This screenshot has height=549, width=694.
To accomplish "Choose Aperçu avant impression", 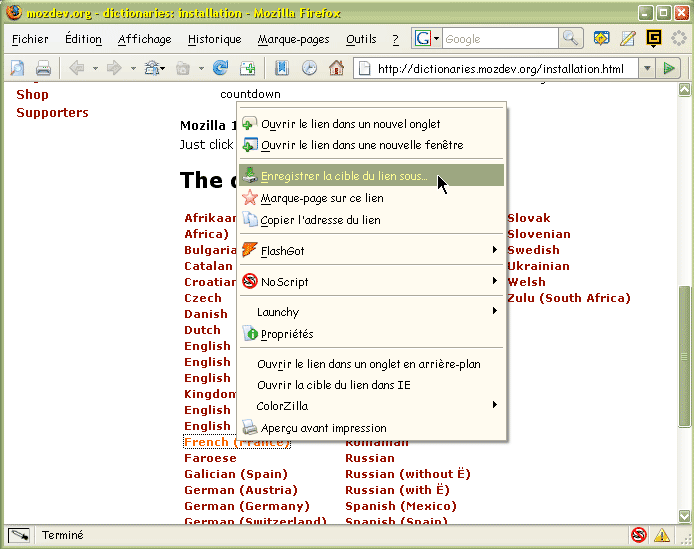I will [x=371, y=428].
